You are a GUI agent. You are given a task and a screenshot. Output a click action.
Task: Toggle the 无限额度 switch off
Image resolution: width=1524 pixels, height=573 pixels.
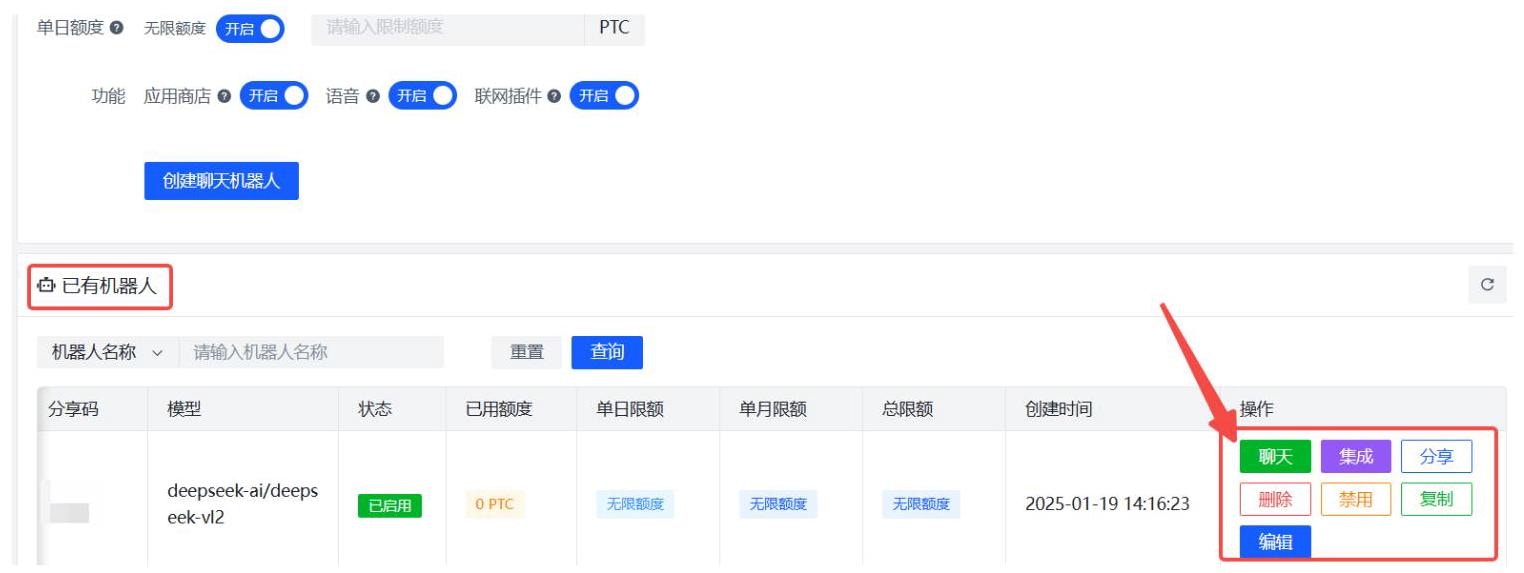[251, 28]
